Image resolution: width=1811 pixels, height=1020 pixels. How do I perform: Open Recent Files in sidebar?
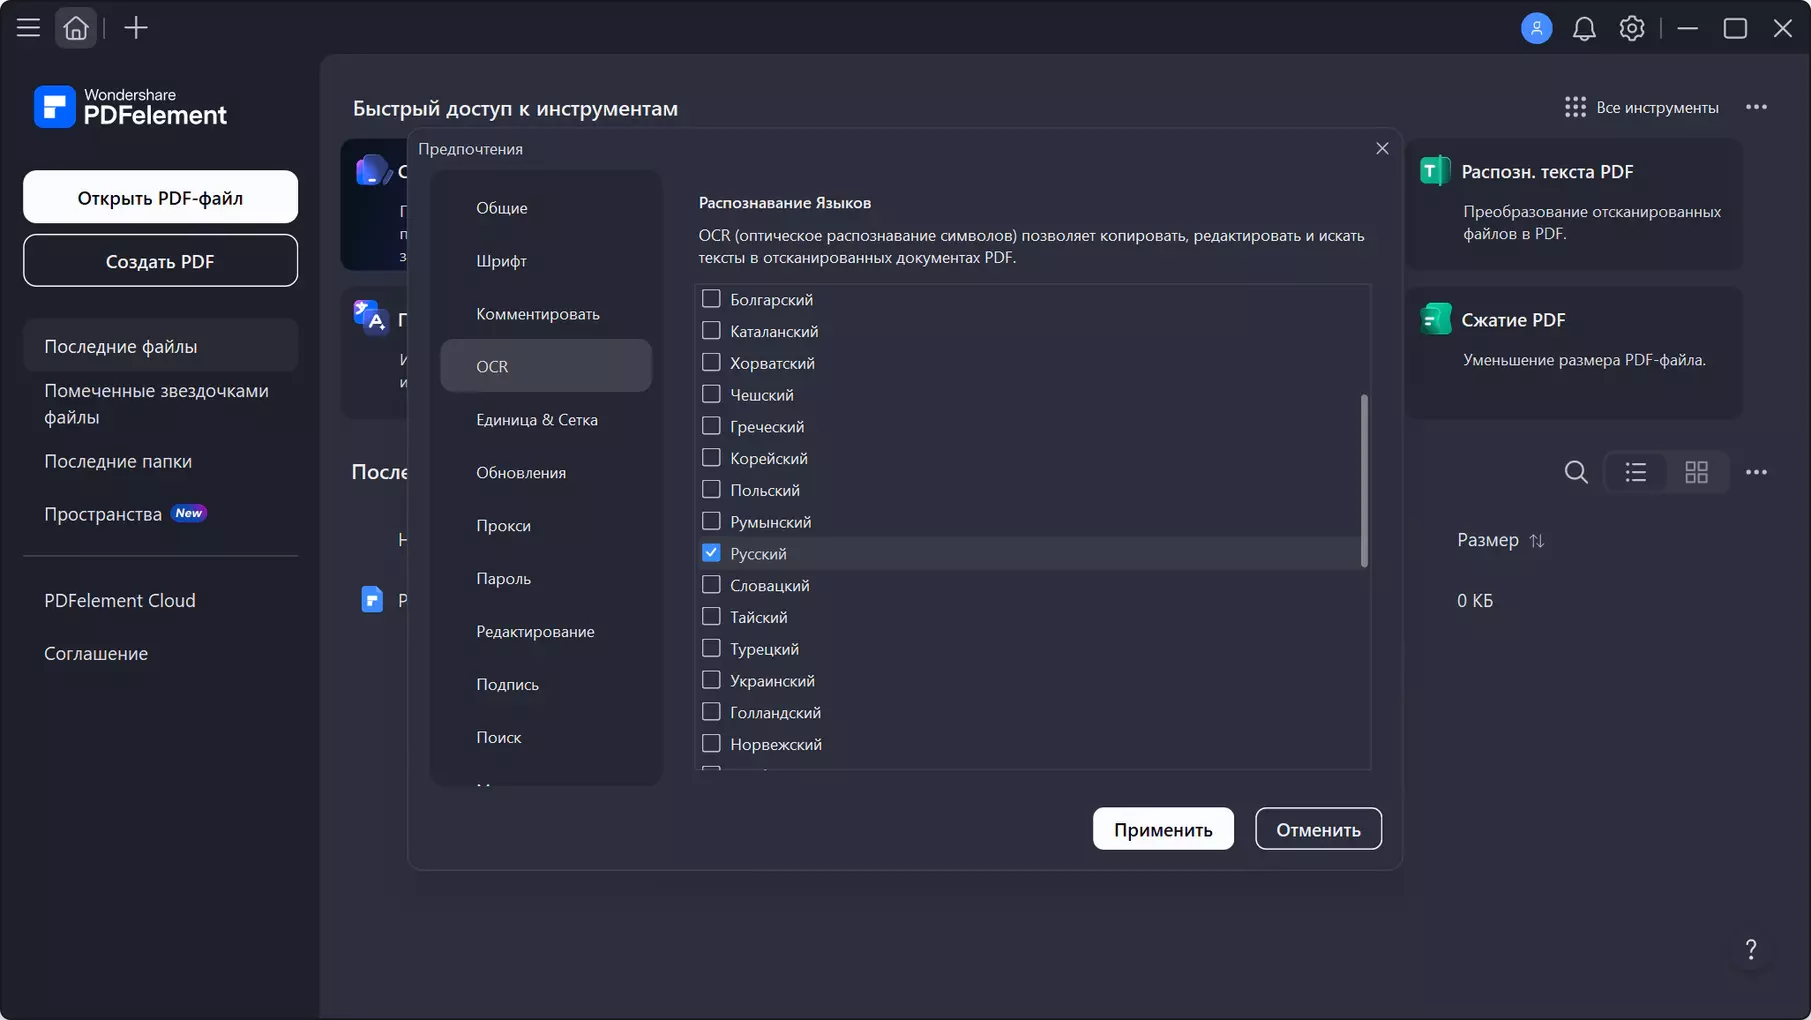click(160, 346)
